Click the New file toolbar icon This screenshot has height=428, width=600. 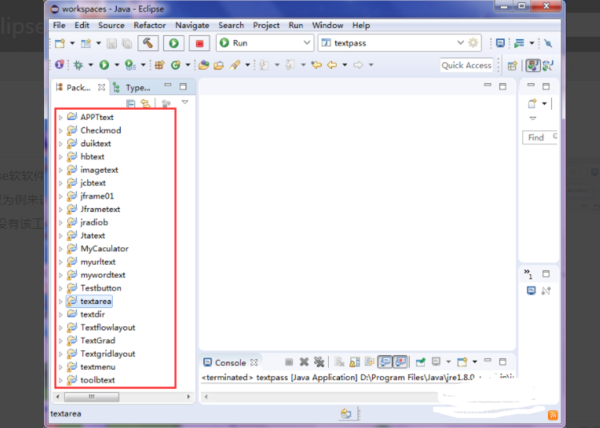[60, 43]
